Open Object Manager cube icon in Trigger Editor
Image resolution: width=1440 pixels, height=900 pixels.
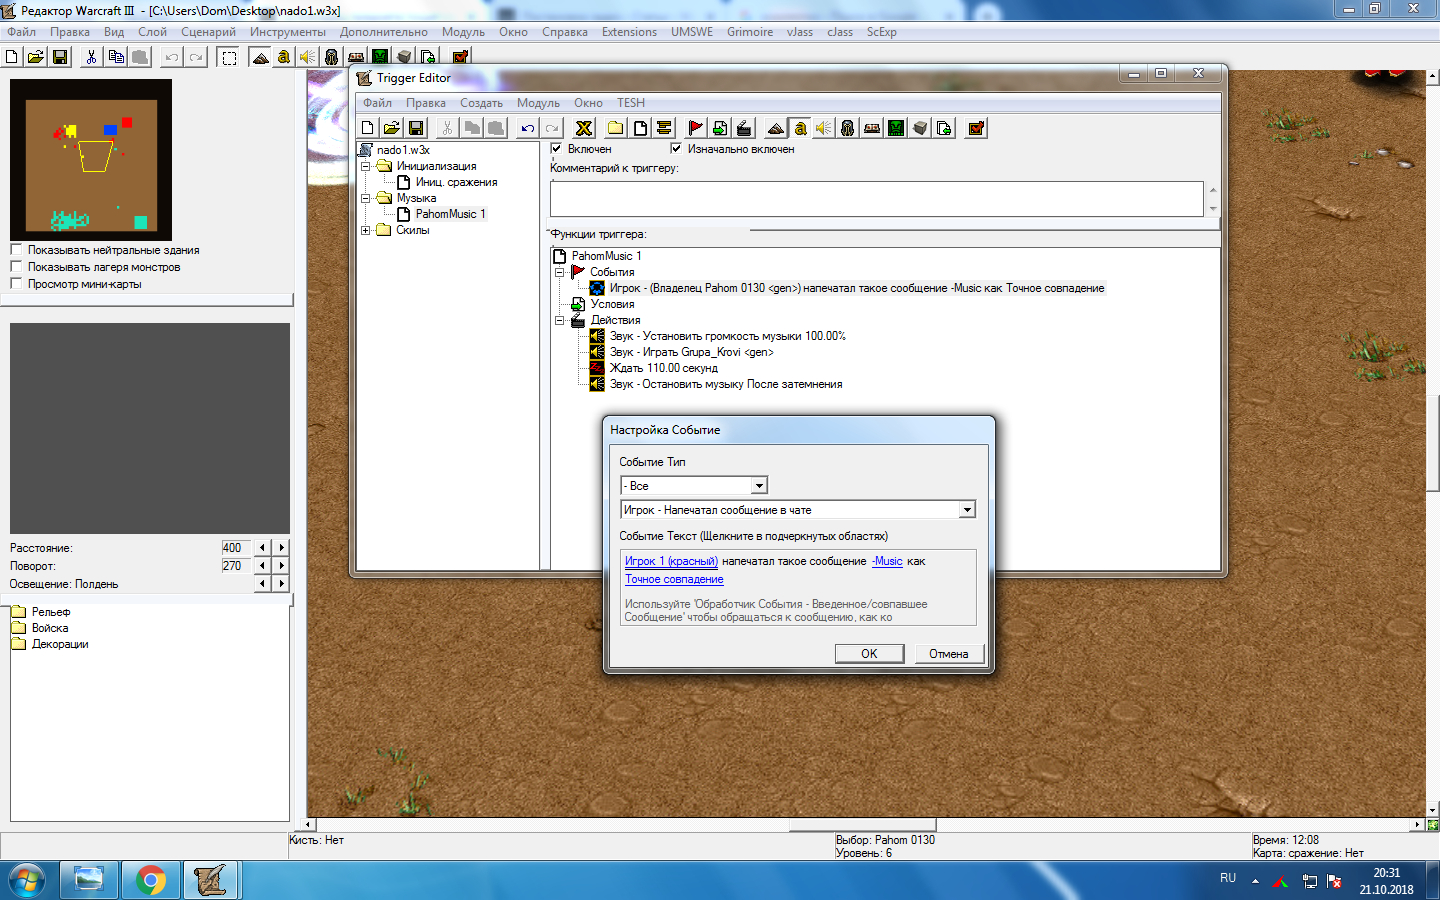920,128
